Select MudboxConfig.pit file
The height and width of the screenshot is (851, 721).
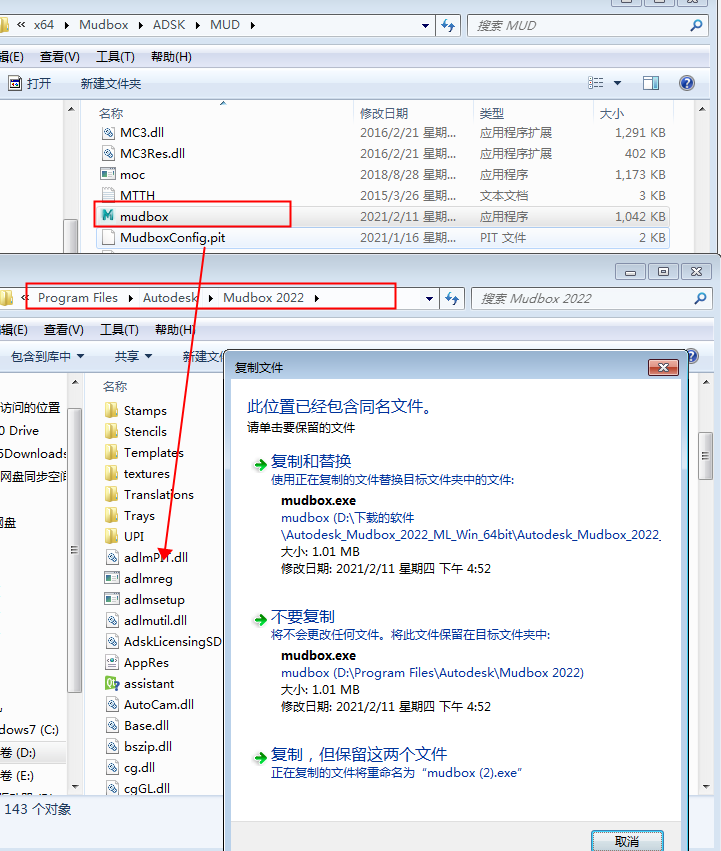(382, 238)
